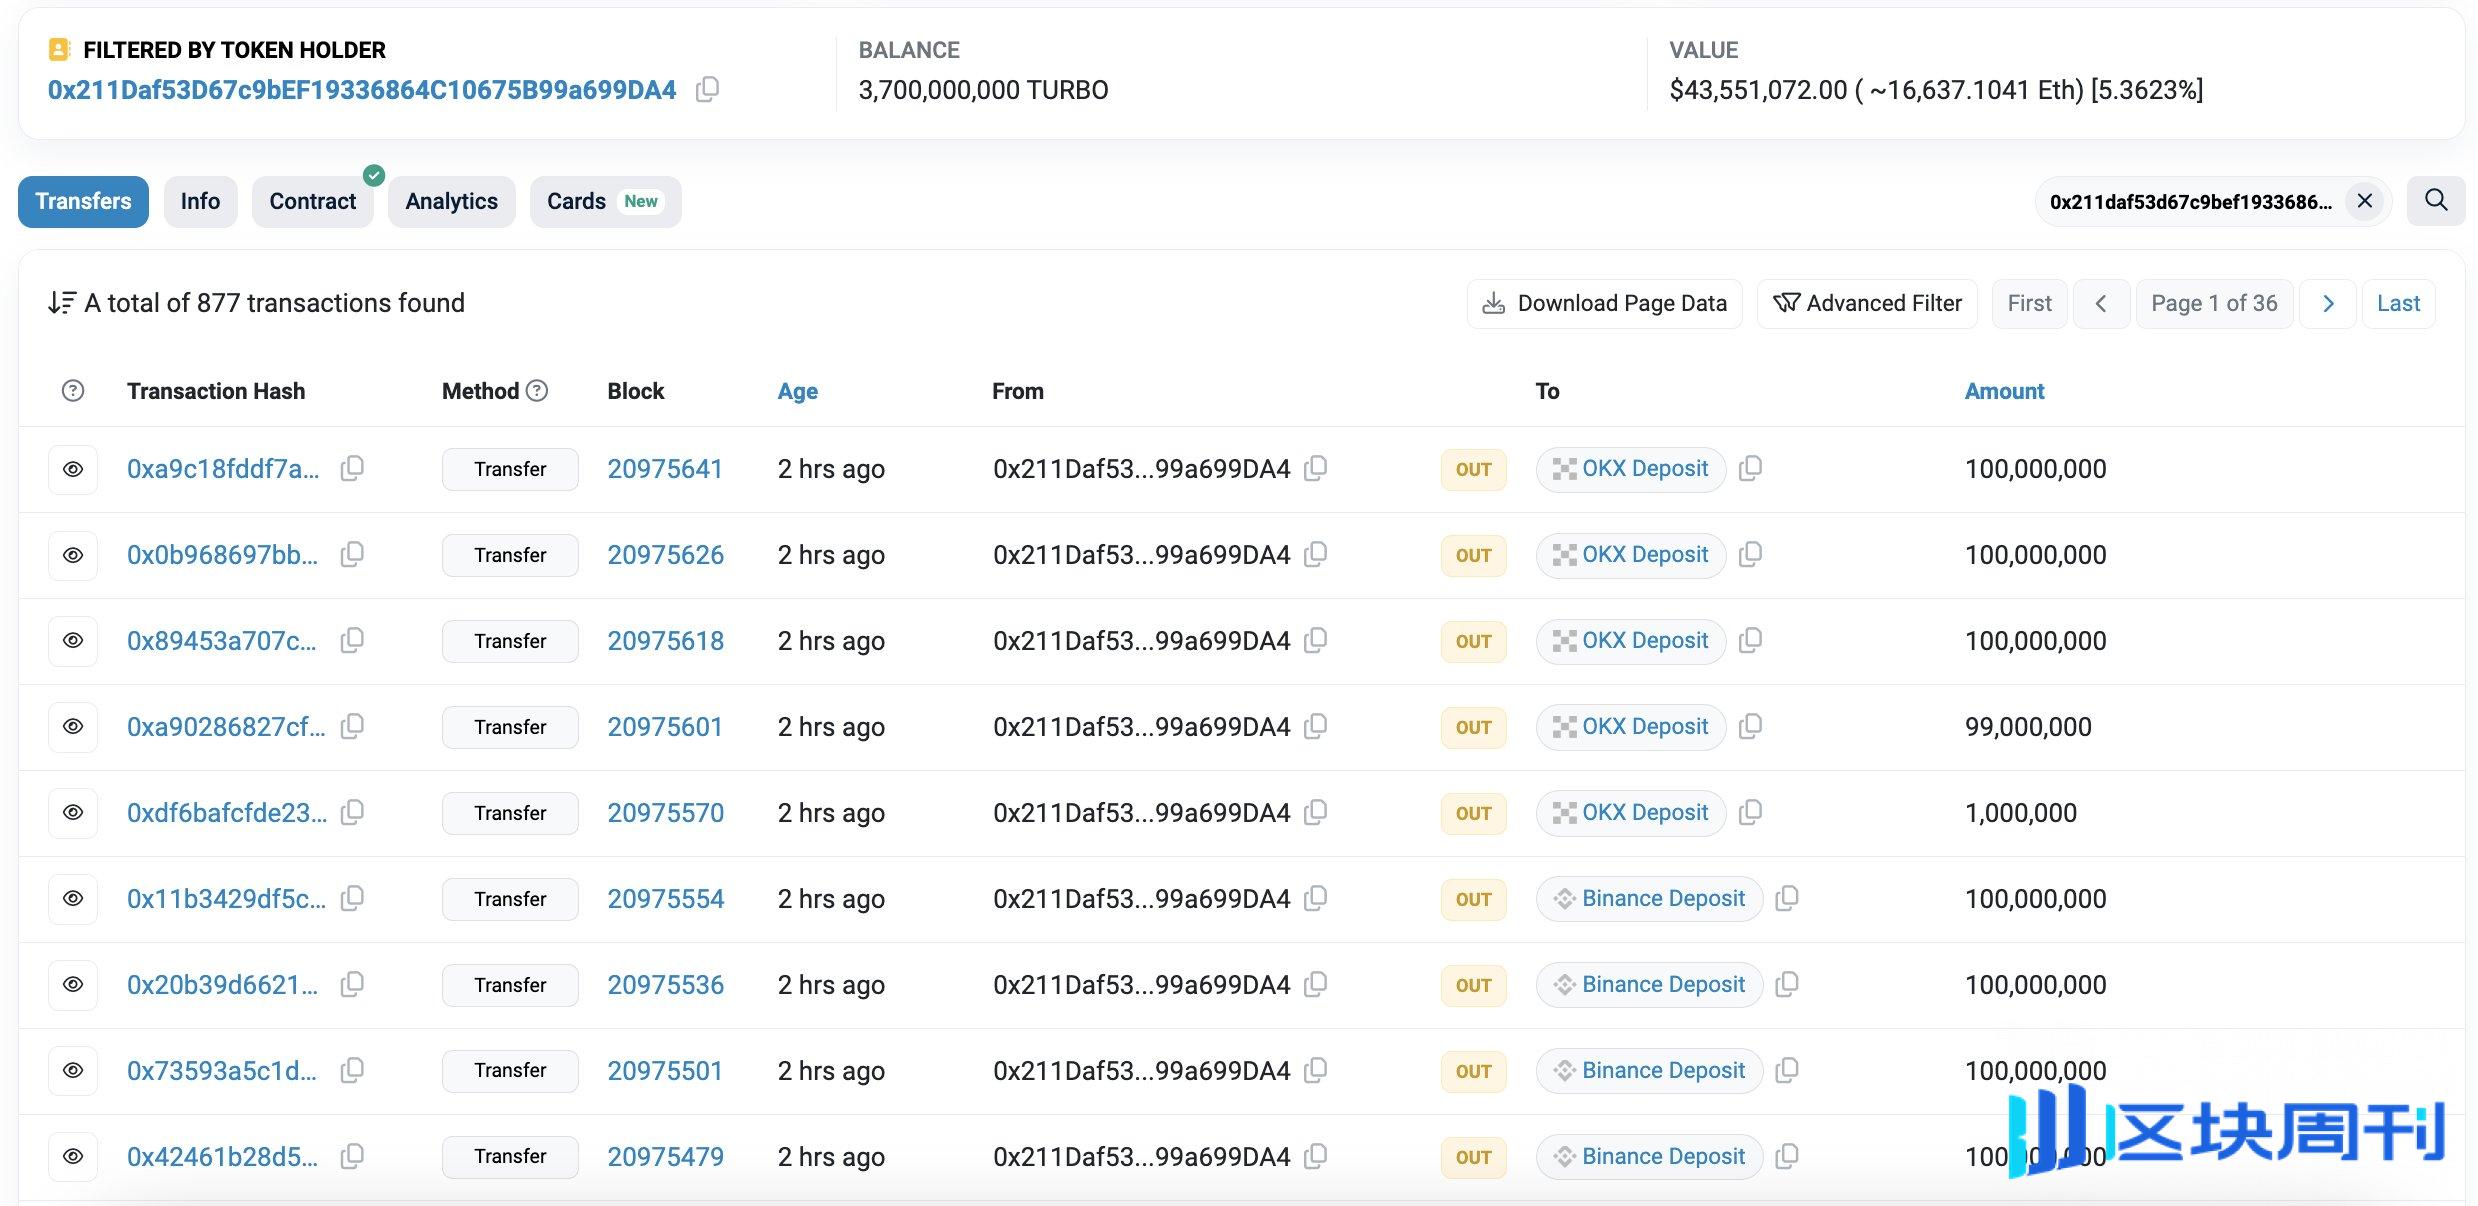Toggle Age column format
The height and width of the screenshot is (1206, 2478).
797,391
